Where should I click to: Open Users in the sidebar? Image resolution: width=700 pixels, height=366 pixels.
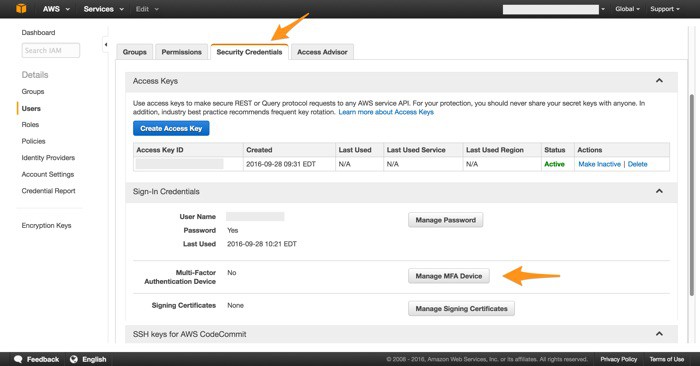[31, 108]
